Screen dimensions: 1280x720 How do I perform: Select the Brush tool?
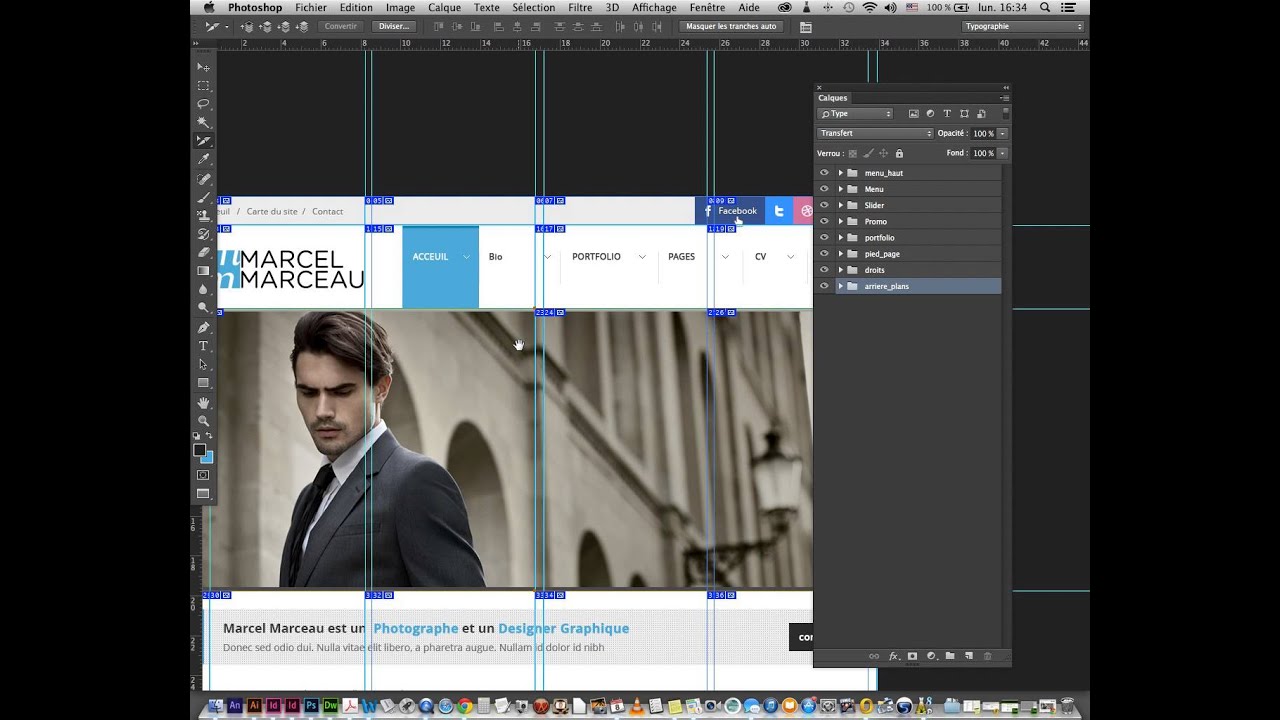(x=203, y=197)
